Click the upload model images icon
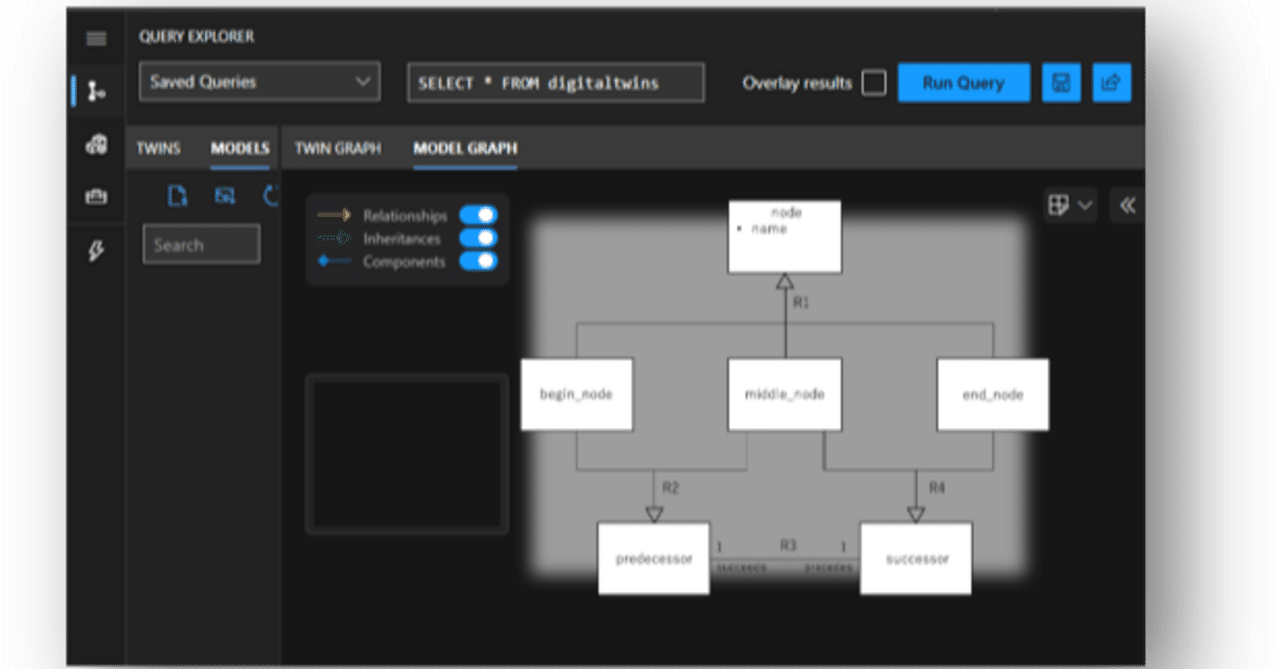 [225, 196]
